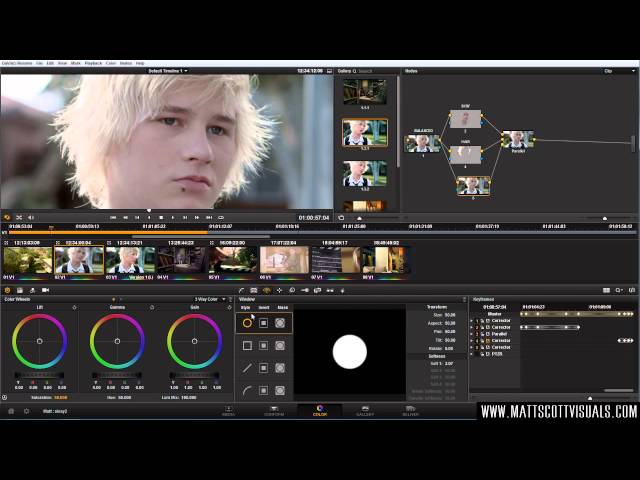This screenshot has height=480, width=640.
Task: Adjust the Lift master wheel slider
Action: (x=39, y=375)
